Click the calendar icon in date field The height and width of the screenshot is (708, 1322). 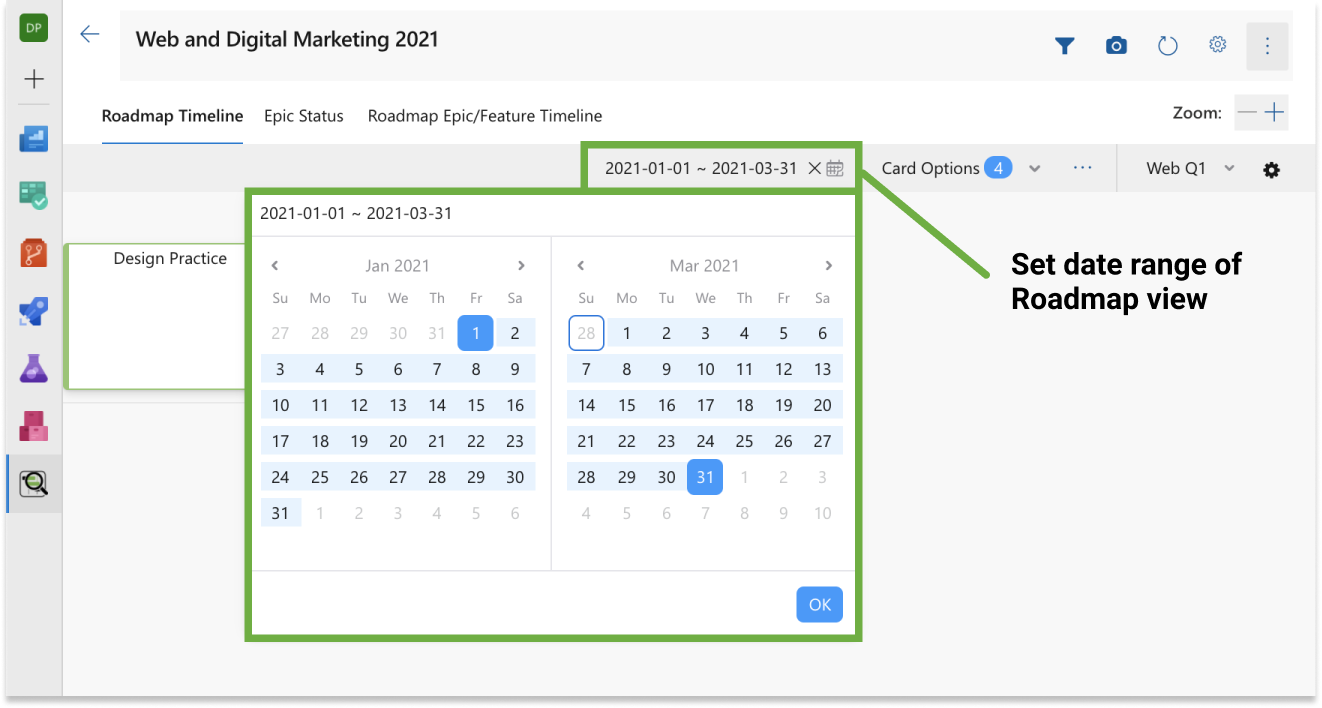click(835, 168)
